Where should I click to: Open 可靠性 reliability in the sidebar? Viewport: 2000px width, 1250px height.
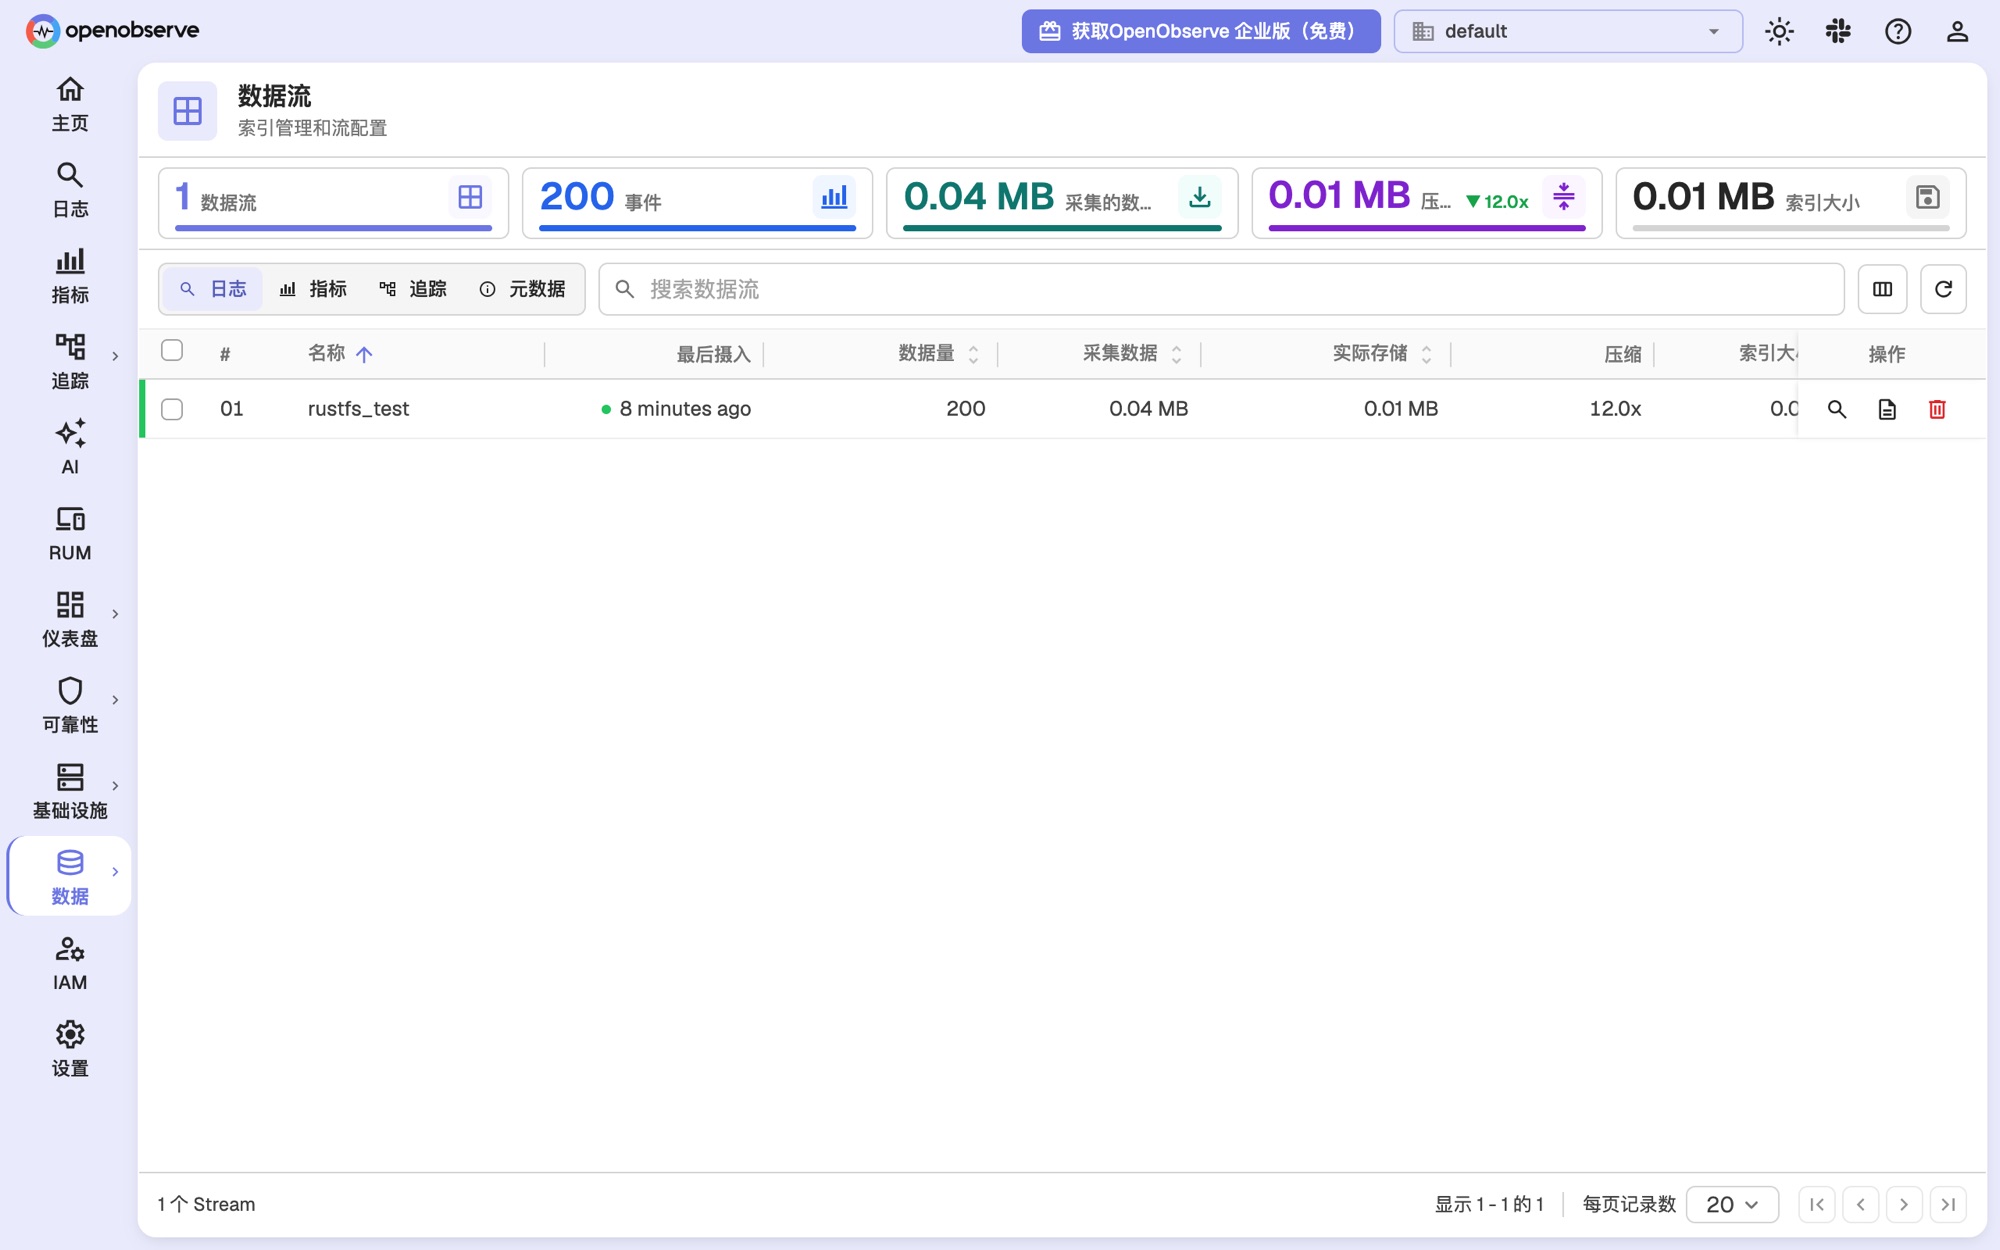tap(70, 706)
